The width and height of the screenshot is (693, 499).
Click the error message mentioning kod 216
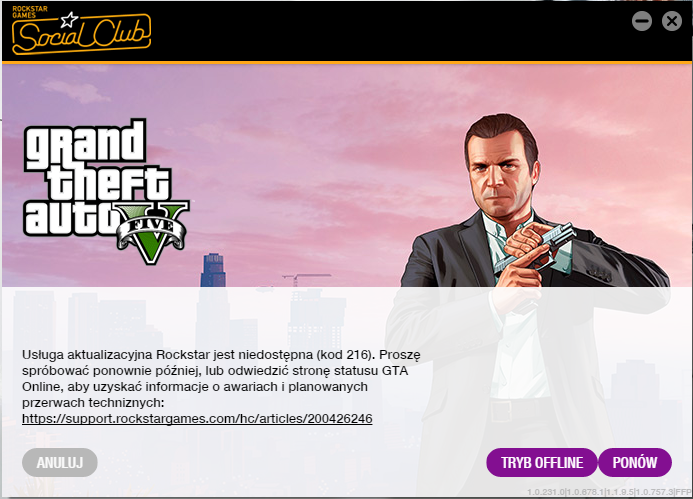(x=221, y=378)
